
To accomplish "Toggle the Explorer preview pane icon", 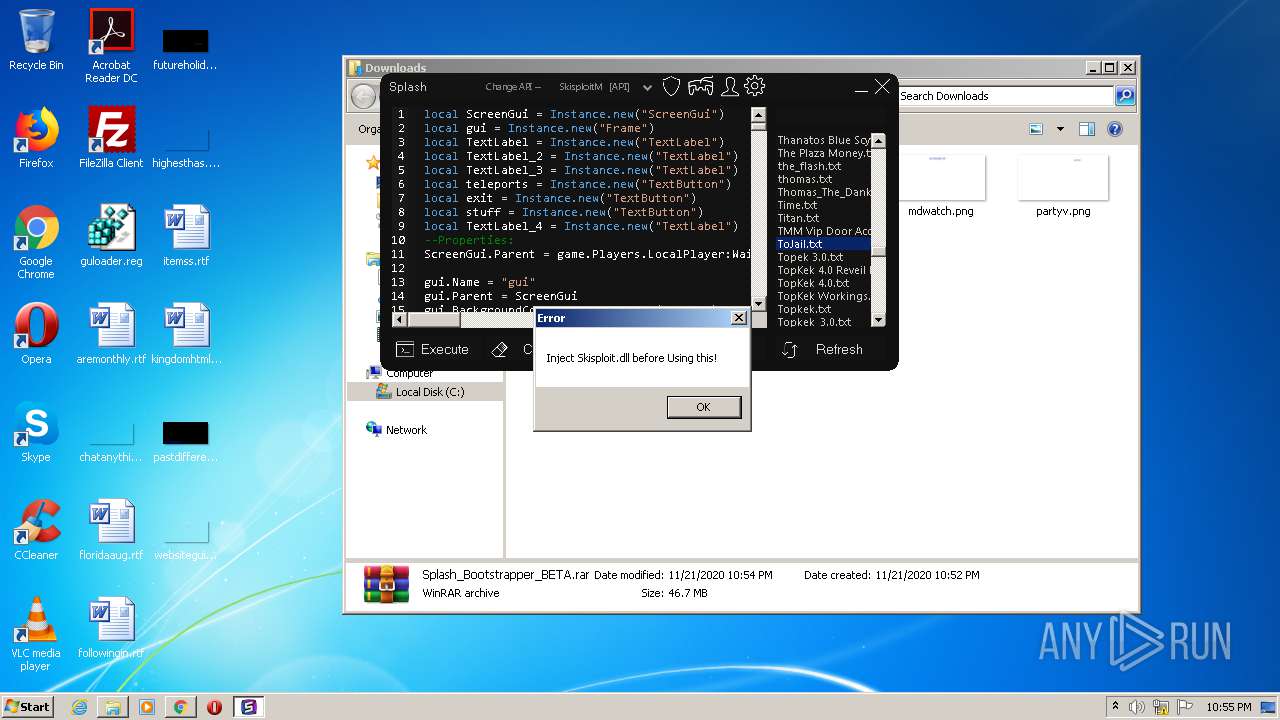I will coord(1087,129).
